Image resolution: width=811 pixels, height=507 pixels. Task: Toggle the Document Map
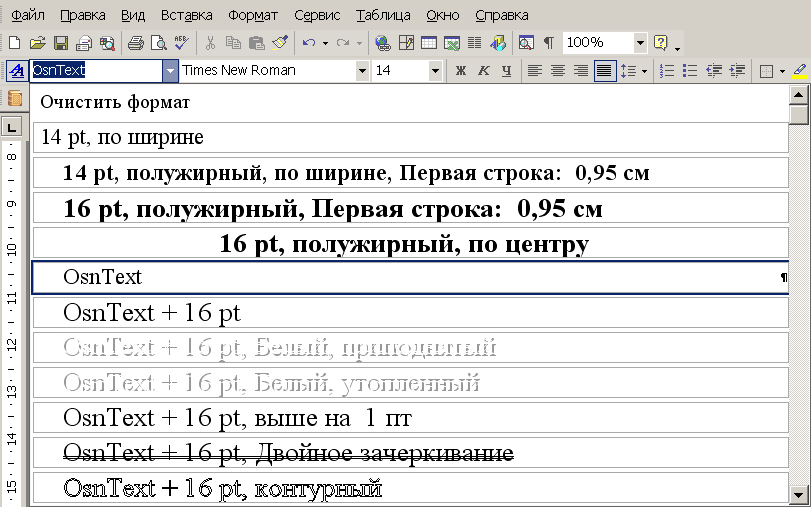click(526, 43)
